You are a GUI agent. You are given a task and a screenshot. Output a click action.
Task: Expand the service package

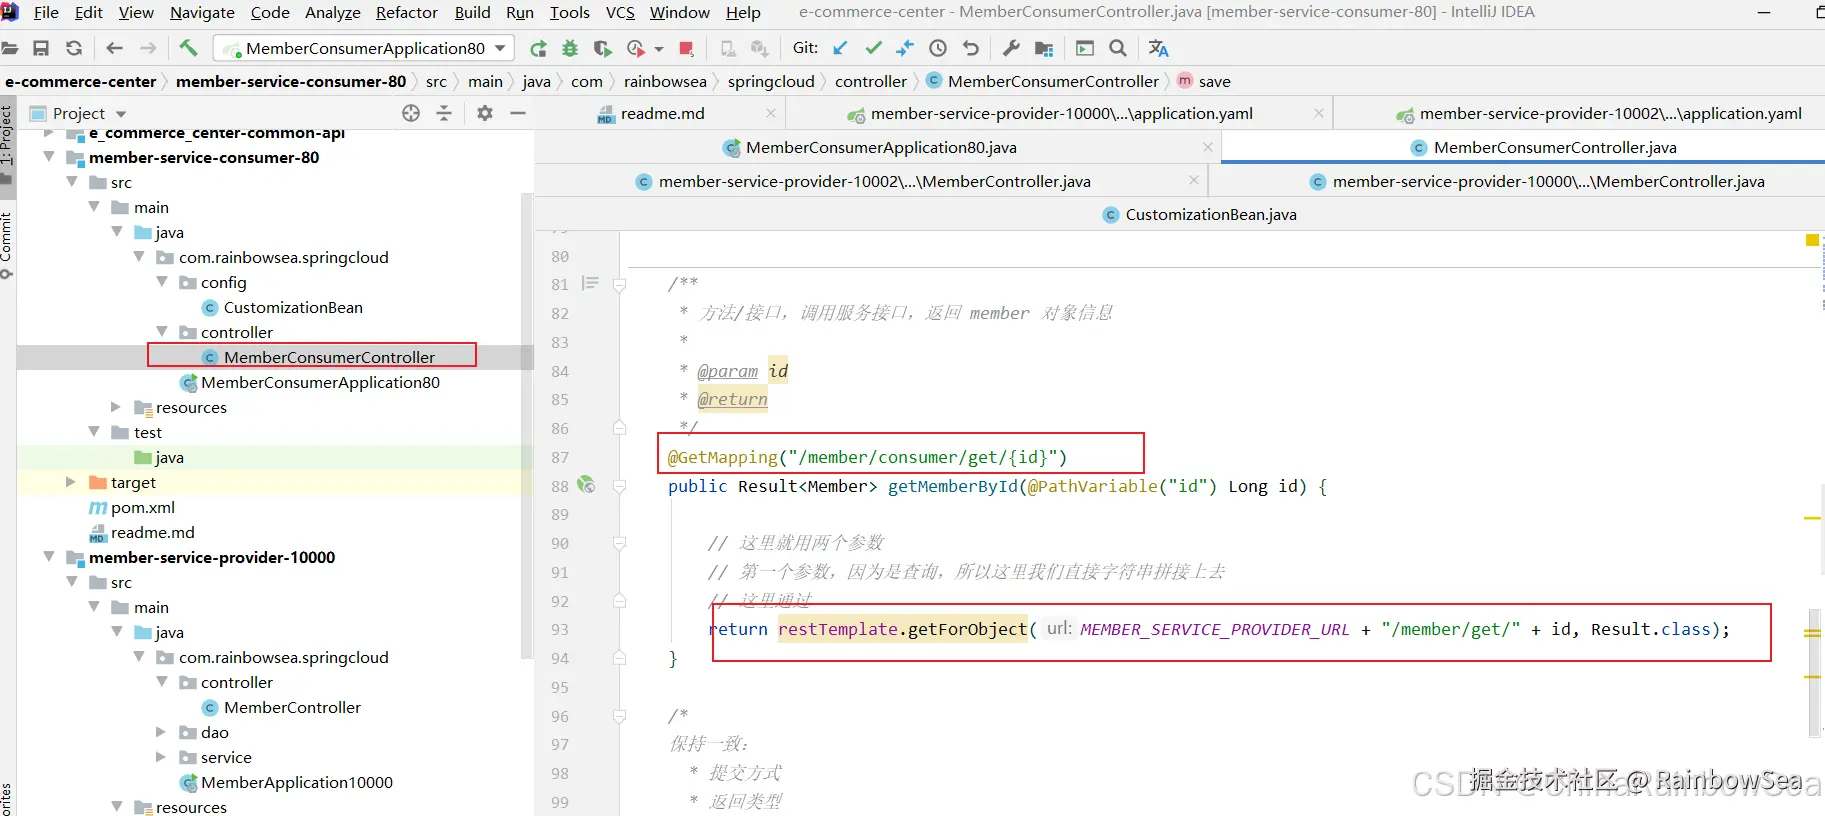point(161,757)
